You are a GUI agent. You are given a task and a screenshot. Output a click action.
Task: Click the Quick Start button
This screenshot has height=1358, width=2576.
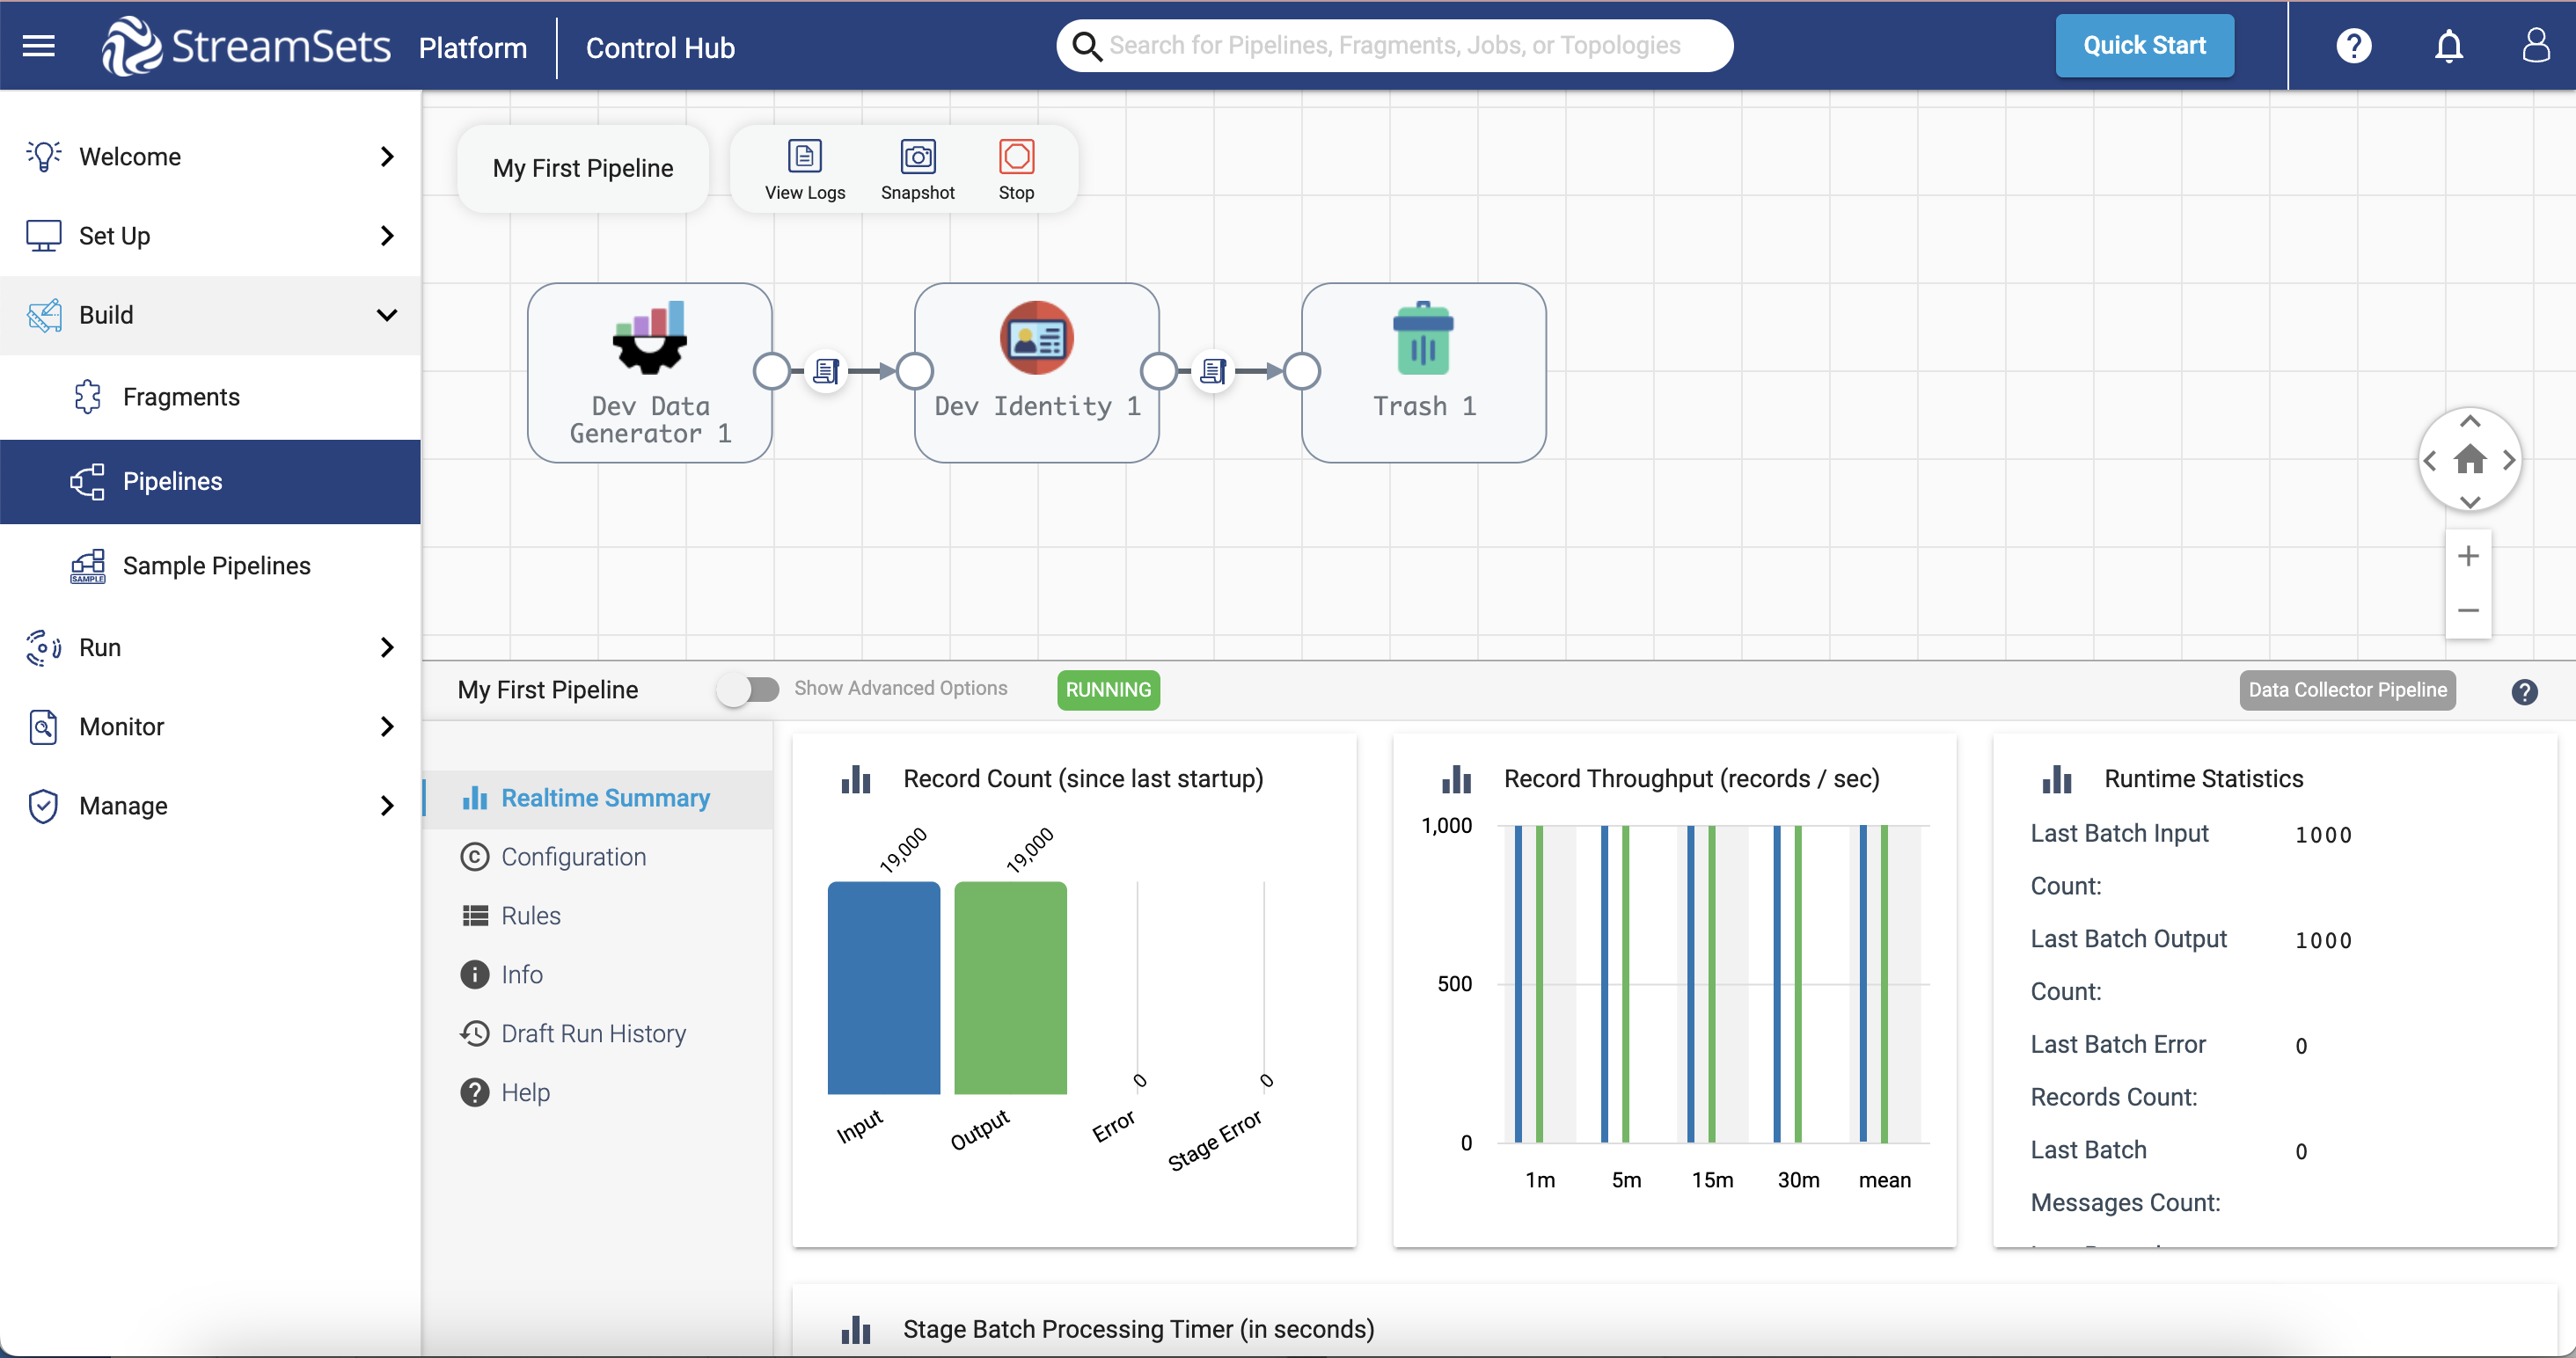[2143, 45]
